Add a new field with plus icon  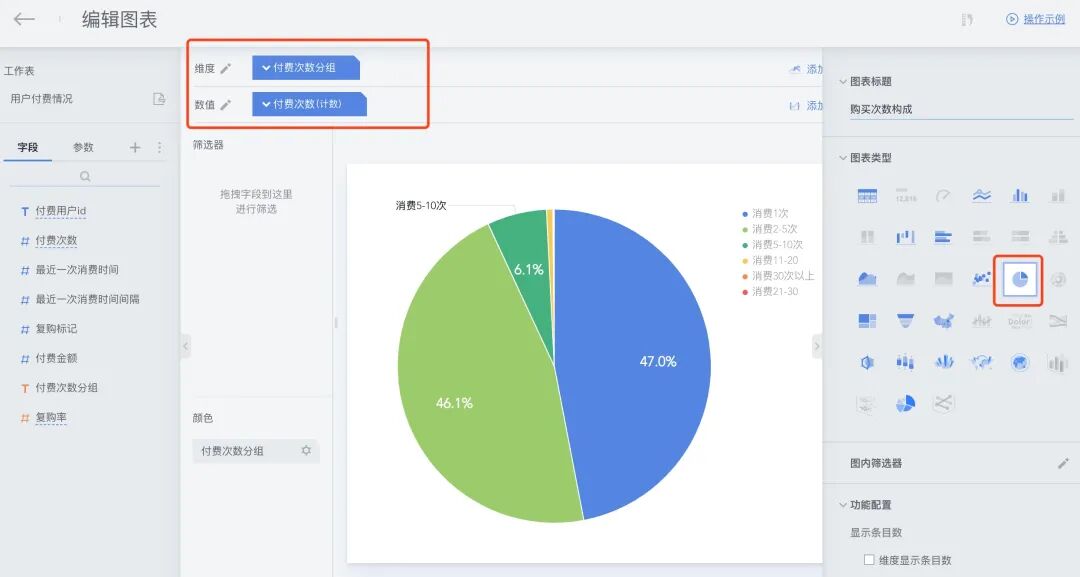coord(135,147)
